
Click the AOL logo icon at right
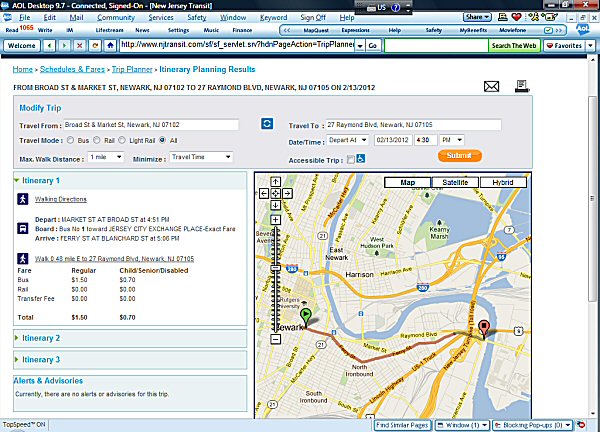pos(583,29)
